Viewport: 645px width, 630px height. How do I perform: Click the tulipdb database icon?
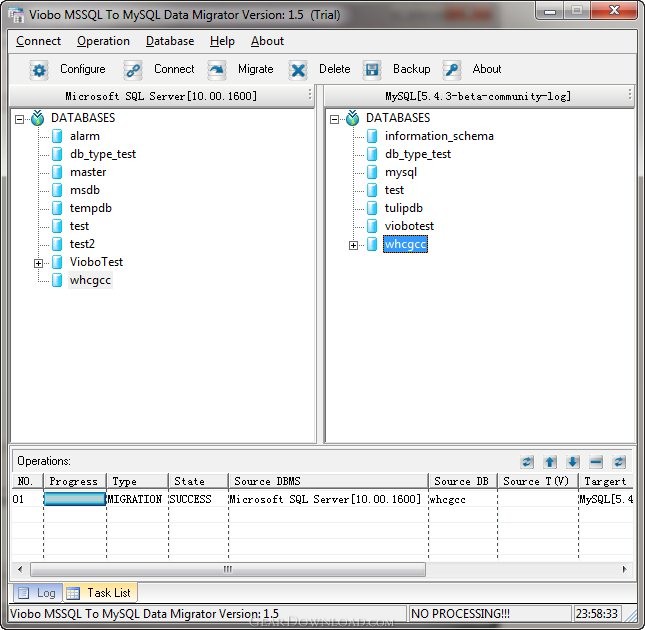tap(372, 208)
